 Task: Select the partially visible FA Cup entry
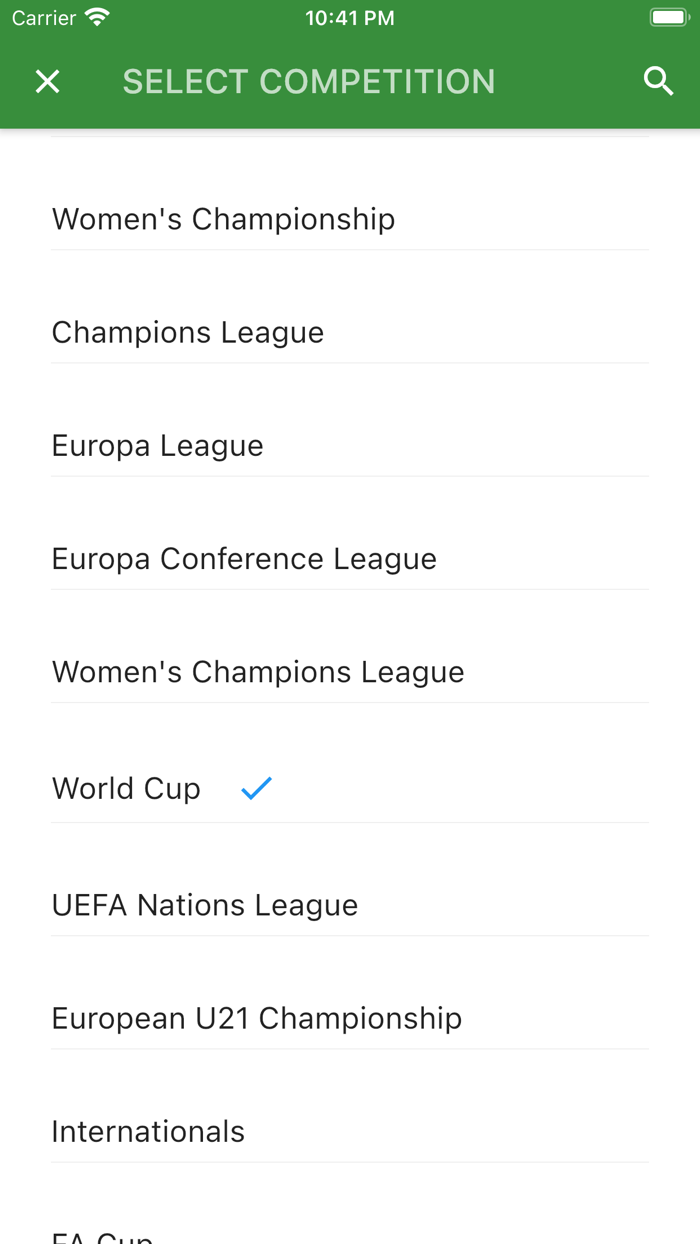pos(102,1236)
